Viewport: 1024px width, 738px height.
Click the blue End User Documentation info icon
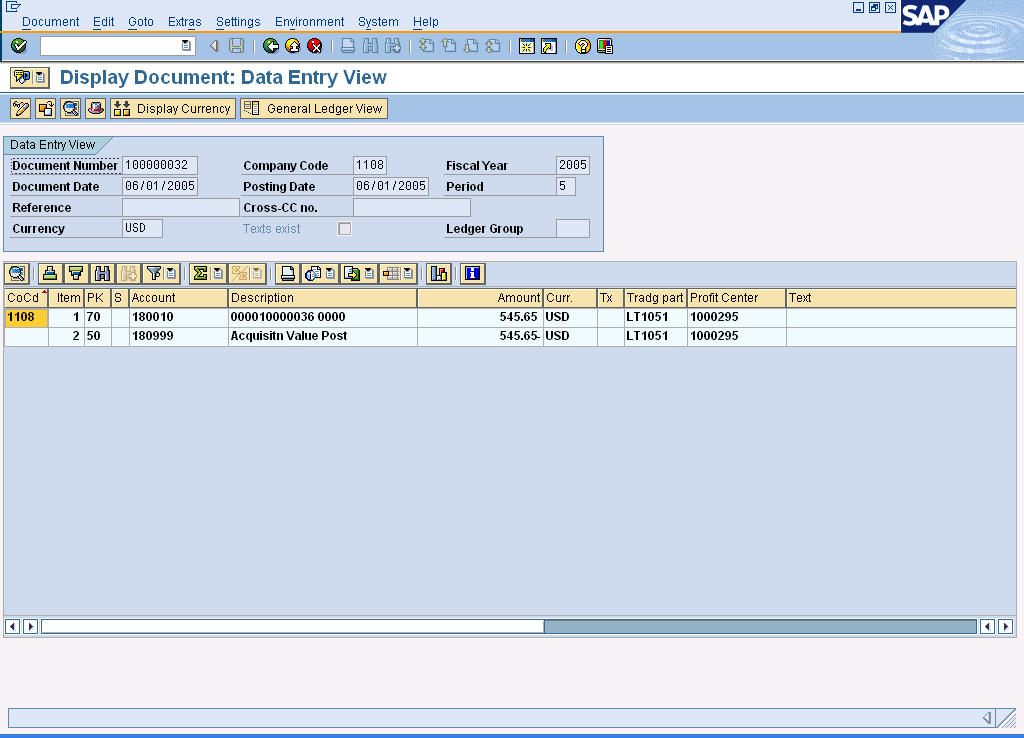click(473, 274)
